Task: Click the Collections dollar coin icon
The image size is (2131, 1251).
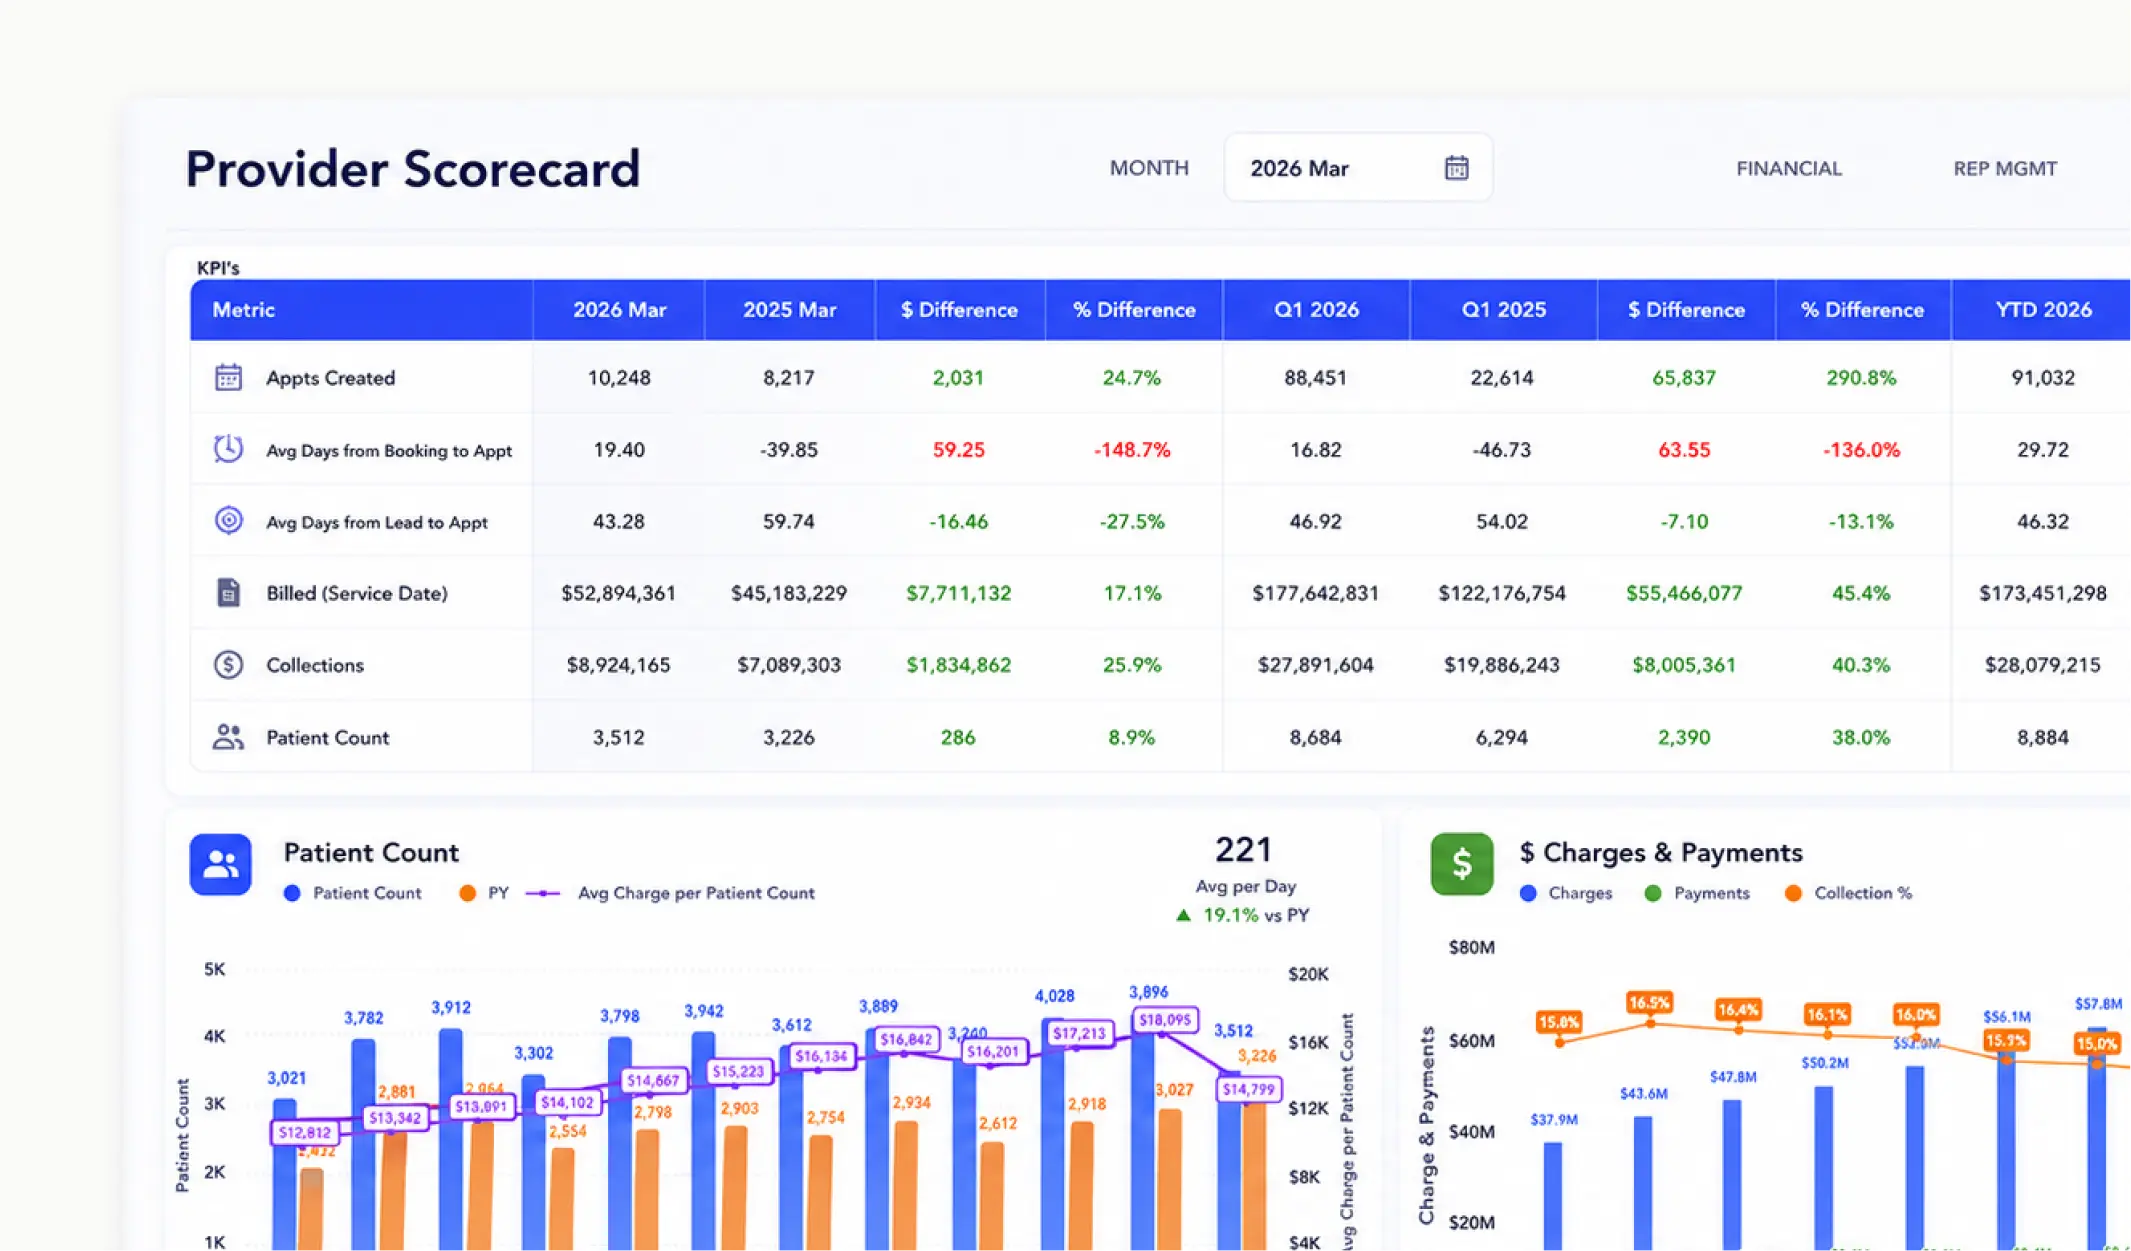Action: click(x=228, y=664)
